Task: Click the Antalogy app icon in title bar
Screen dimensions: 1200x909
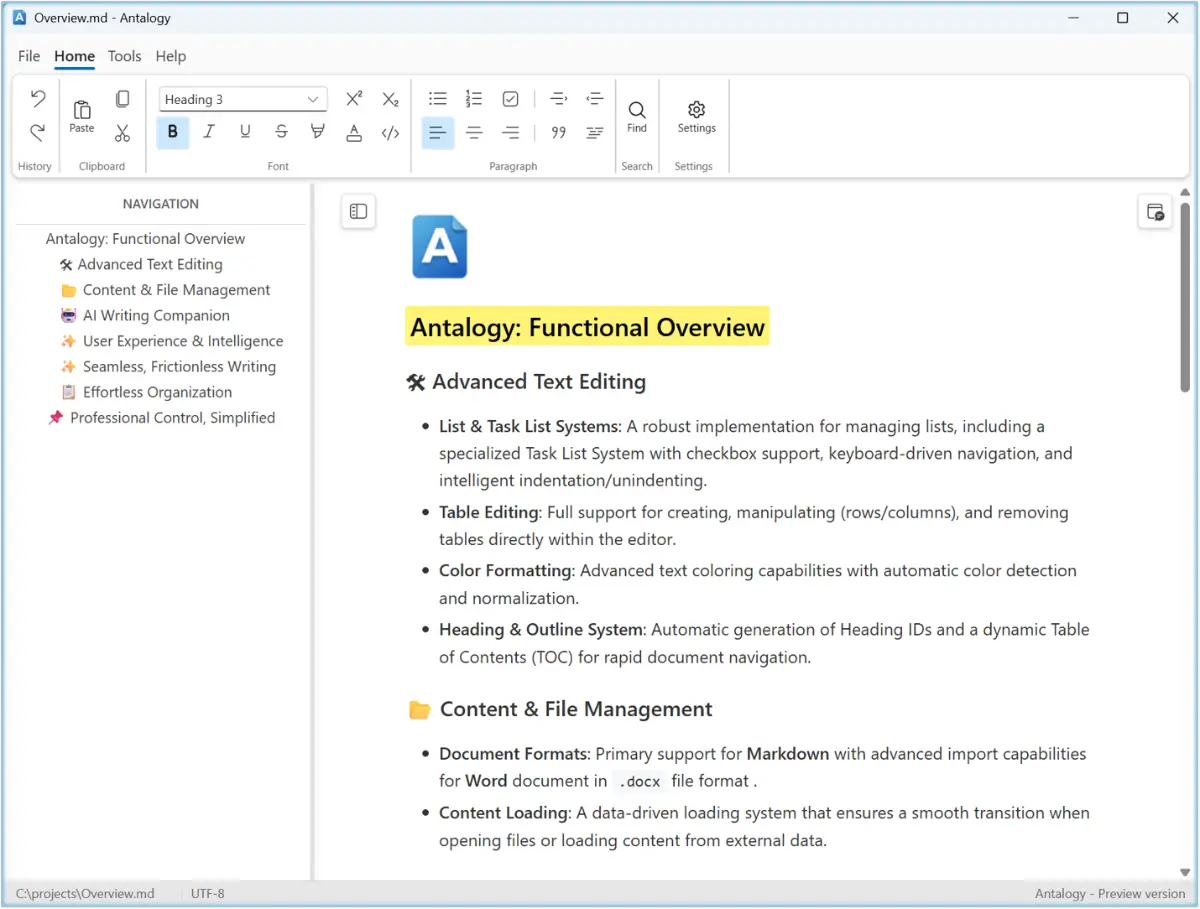Action: point(19,17)
